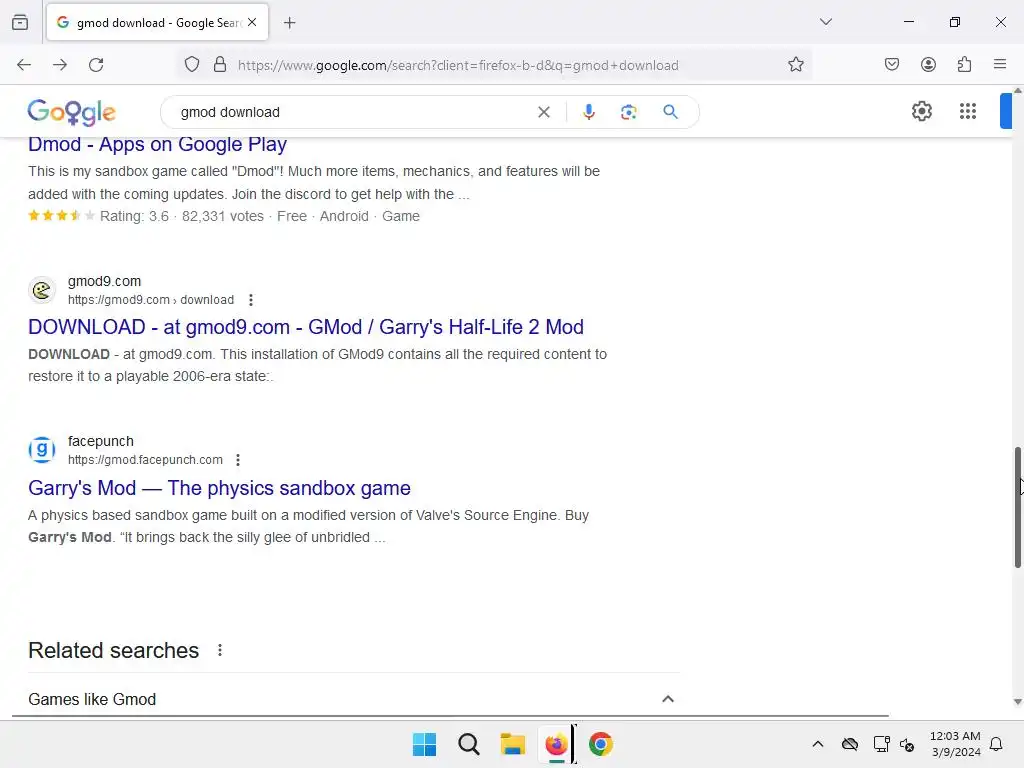Viewport: 1024px width, 768px height.
Task: Click scrollbar down arrow
Action: [x=1017, y=702]
